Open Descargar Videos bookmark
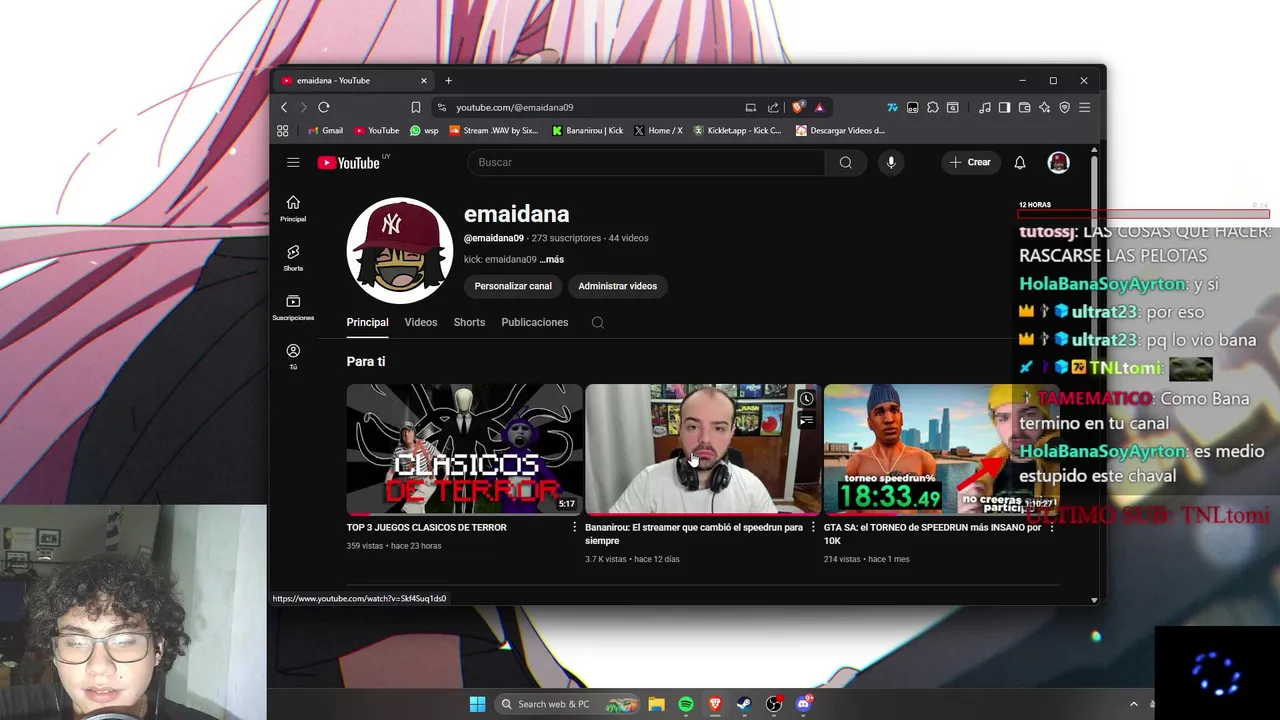This screenshot has width=1280, height=720. point(840,130)
